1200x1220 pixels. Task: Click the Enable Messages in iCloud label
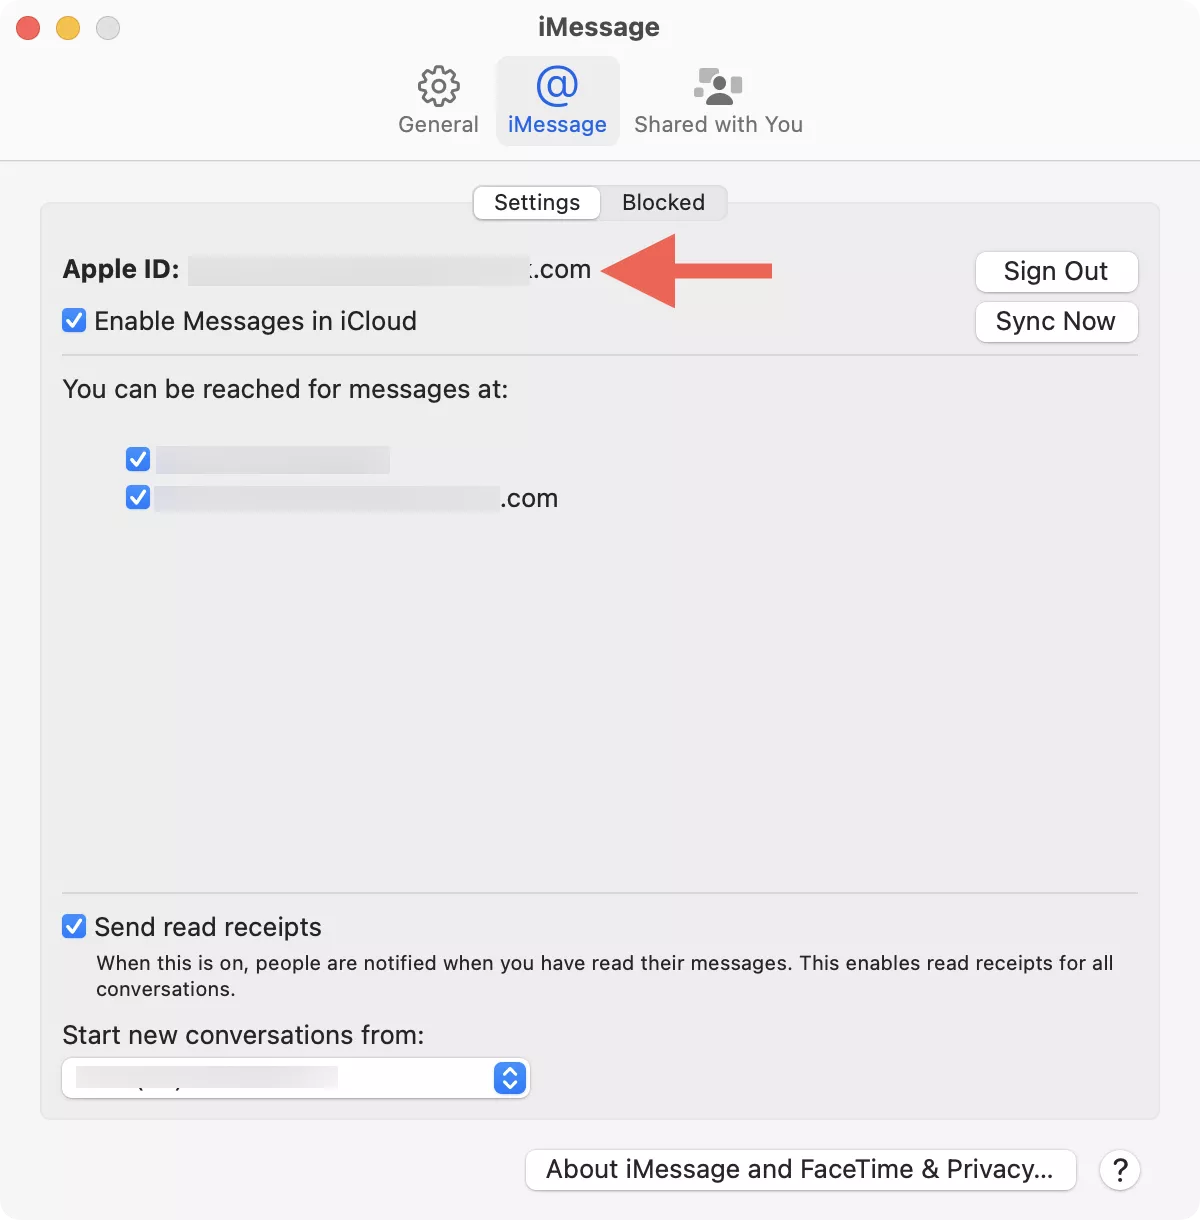(x=255, y=321)
